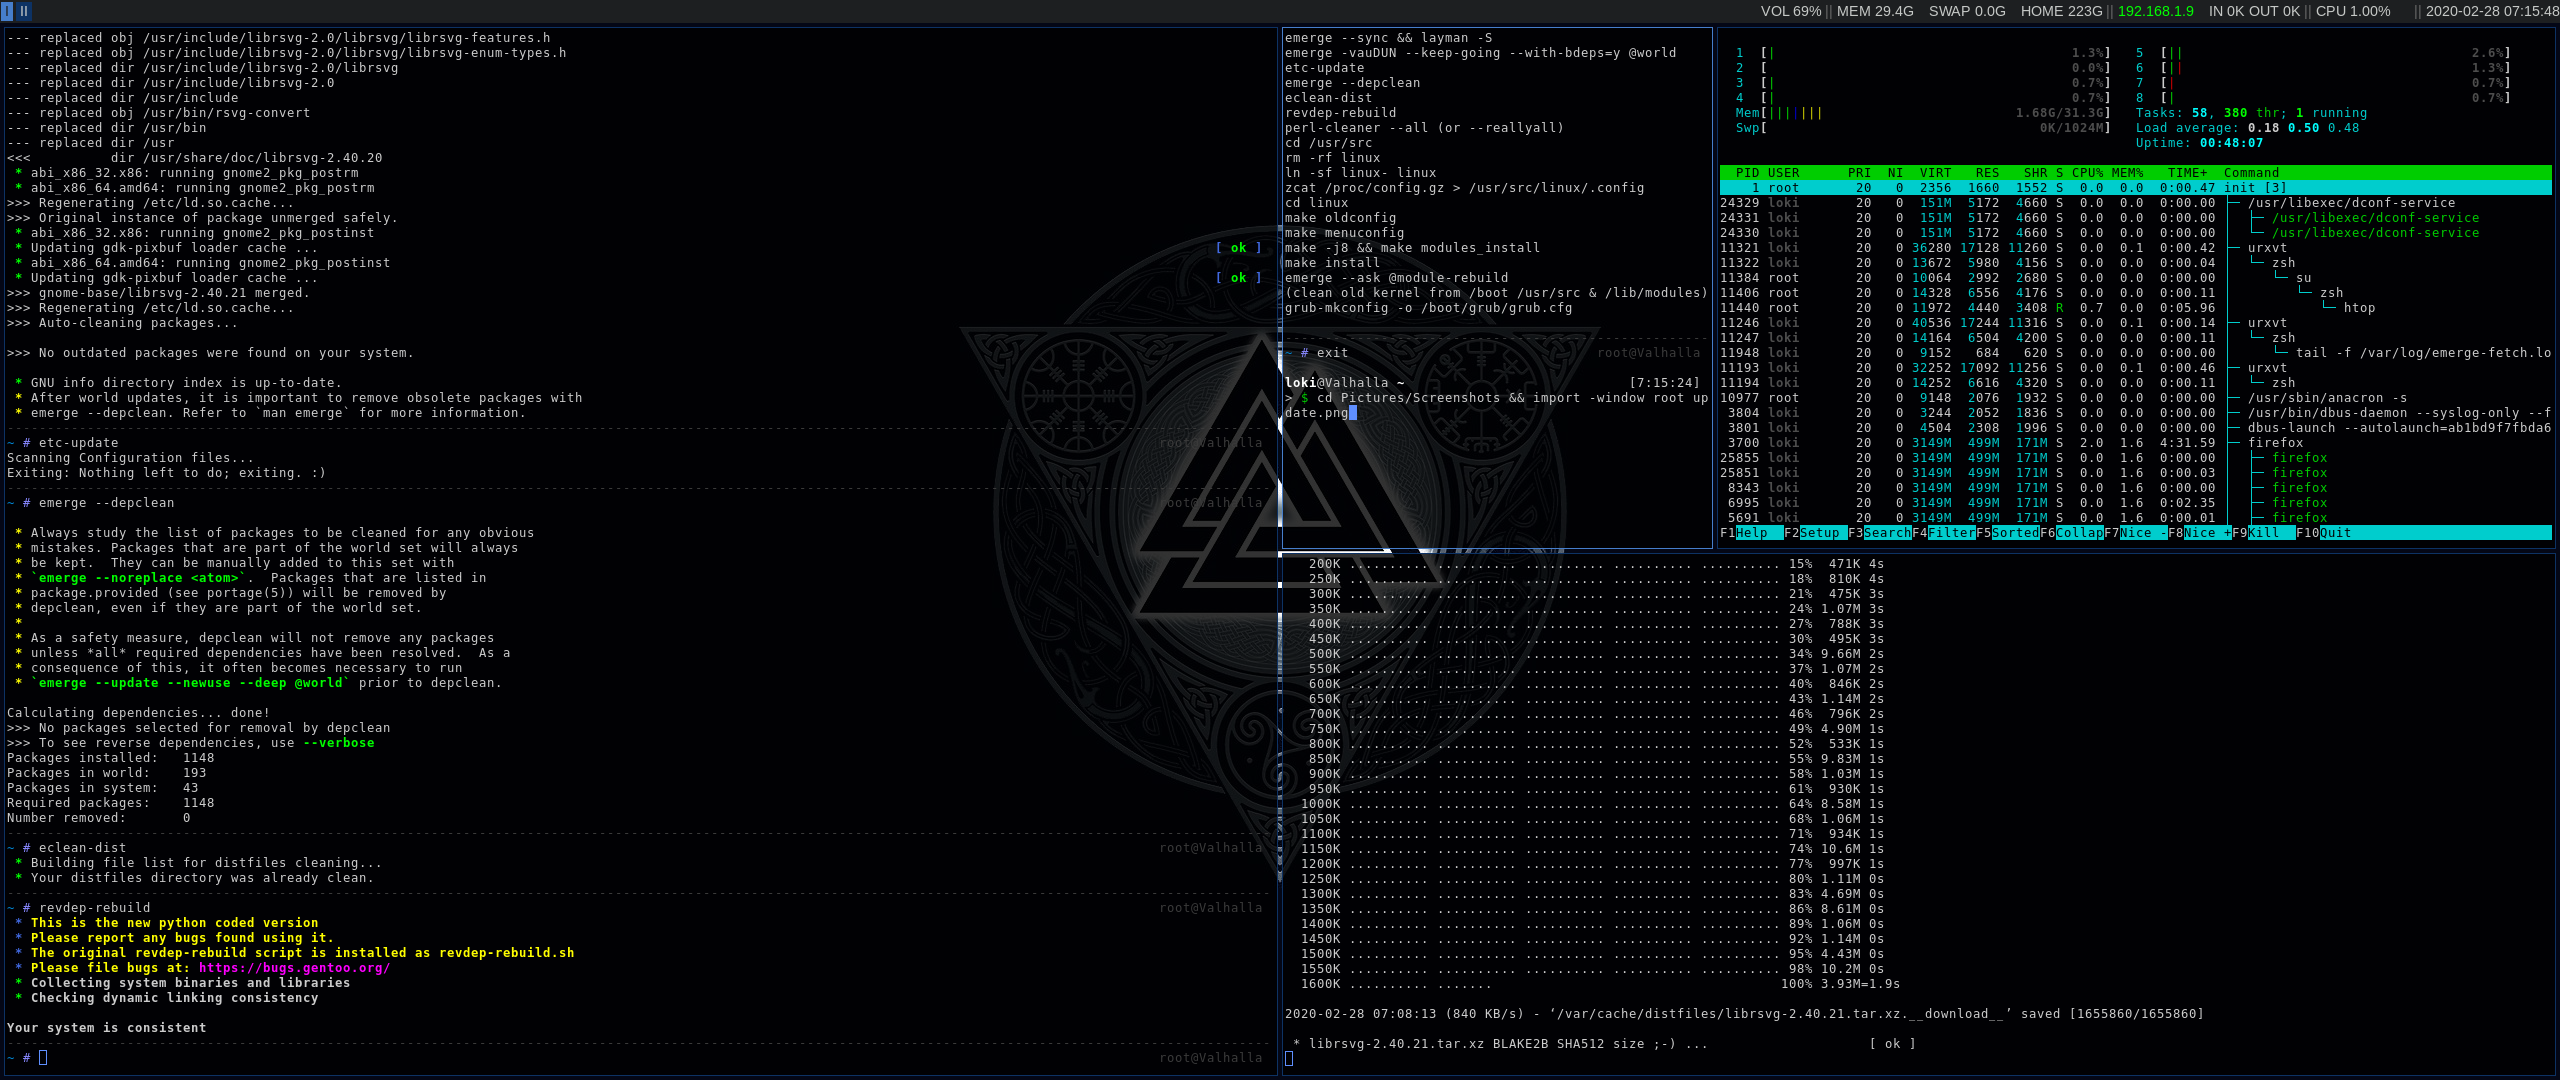The width and height of the screenshot is (2560, 1080).
Task: Click 'perl-cleaner --all' note line
Action: (1424, 128)
